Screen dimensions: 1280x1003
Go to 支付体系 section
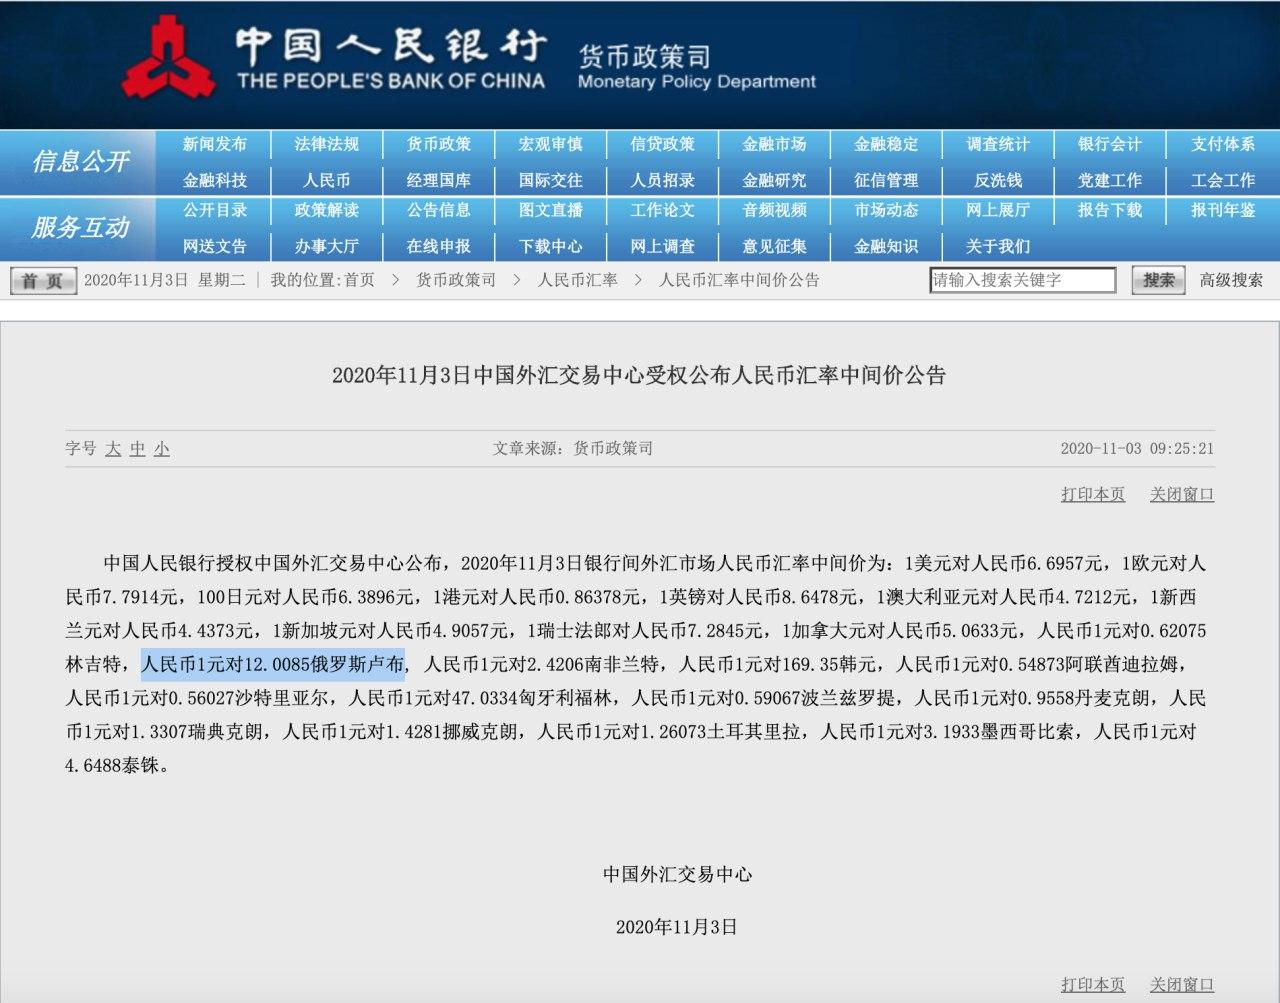(x=1223, y=144)
